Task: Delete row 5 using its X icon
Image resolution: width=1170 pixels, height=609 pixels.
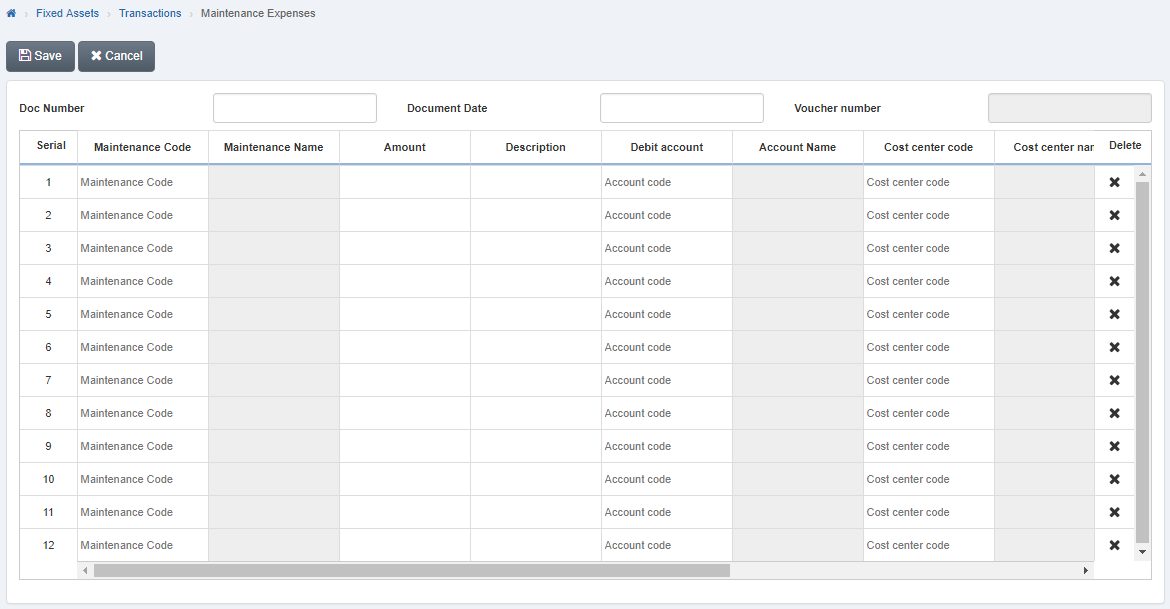Action: coord(1114,314)
